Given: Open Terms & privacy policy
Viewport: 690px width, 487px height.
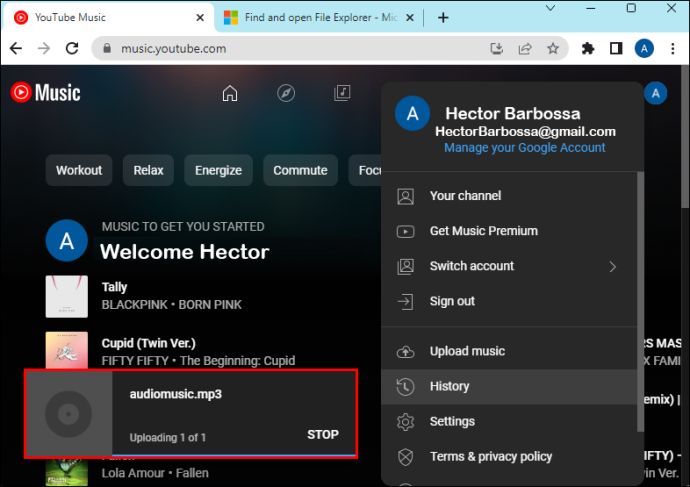Looking at the screenshot, I should pyautogui.click(x=509, y=457).
